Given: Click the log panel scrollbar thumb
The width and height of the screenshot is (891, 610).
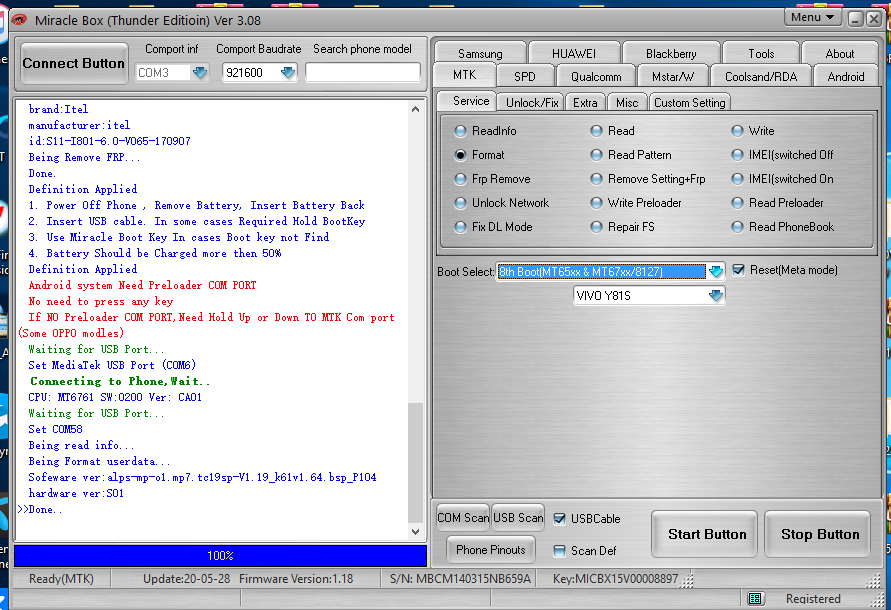Looking at the screenshot, I should point(415,462).
